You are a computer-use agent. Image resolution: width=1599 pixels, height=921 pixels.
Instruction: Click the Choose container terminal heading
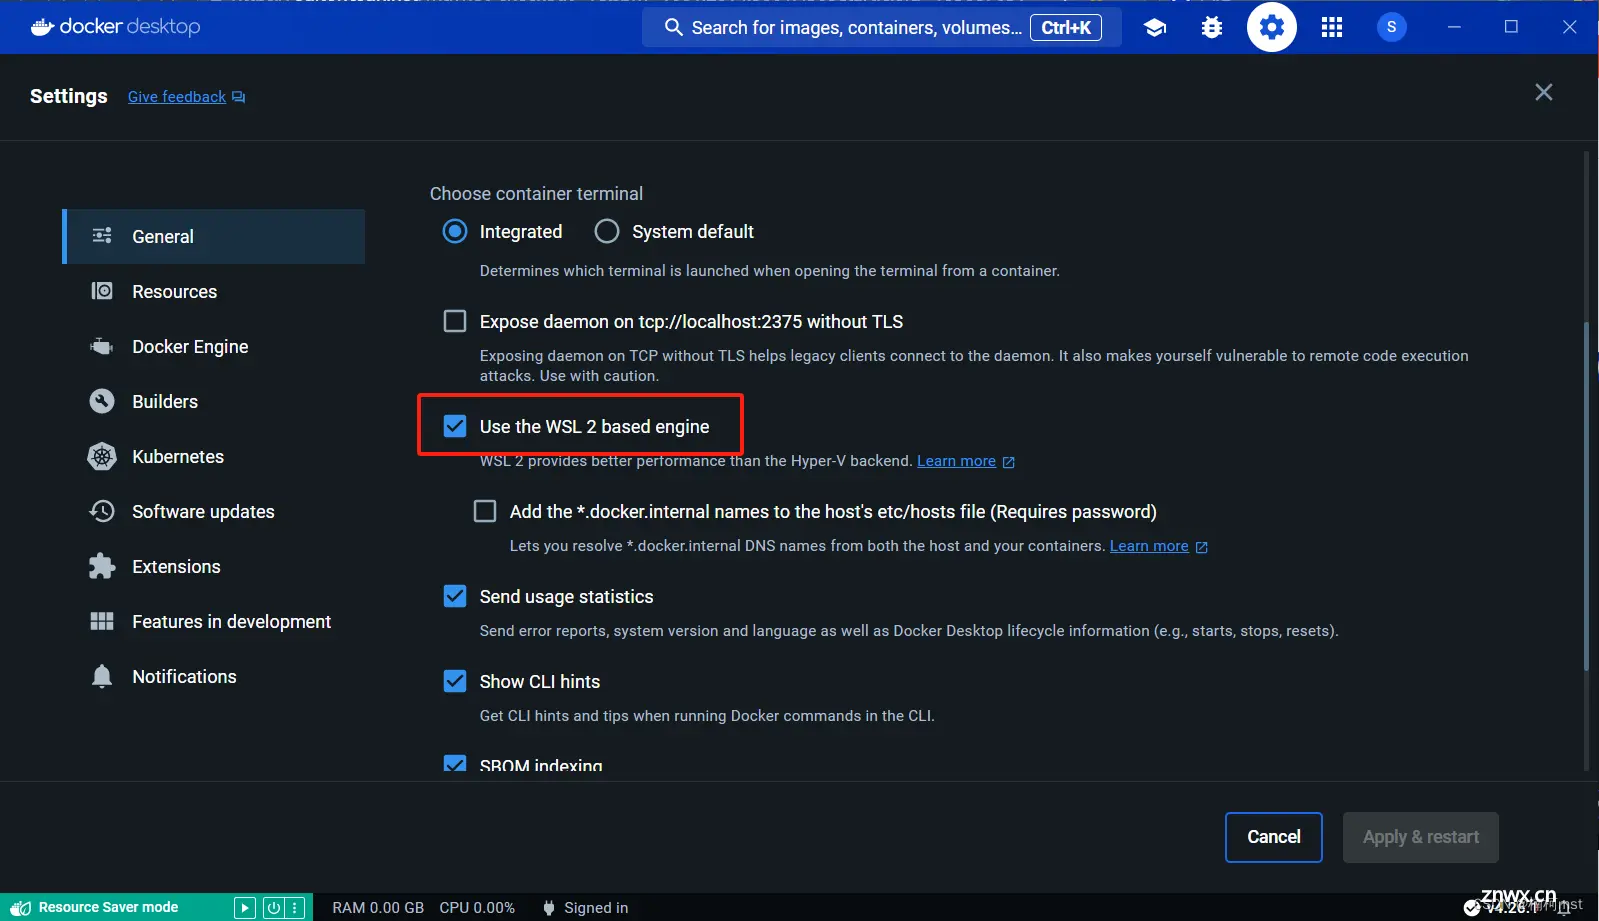point(536,194)
